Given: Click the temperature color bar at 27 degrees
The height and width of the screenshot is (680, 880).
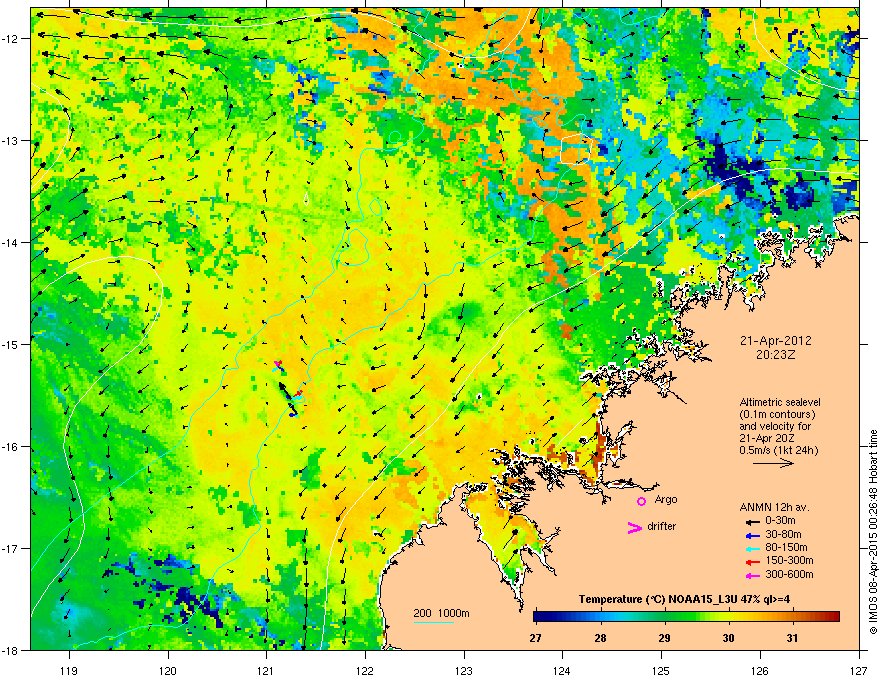Looking at the screenshot, I should coord(536,616).
